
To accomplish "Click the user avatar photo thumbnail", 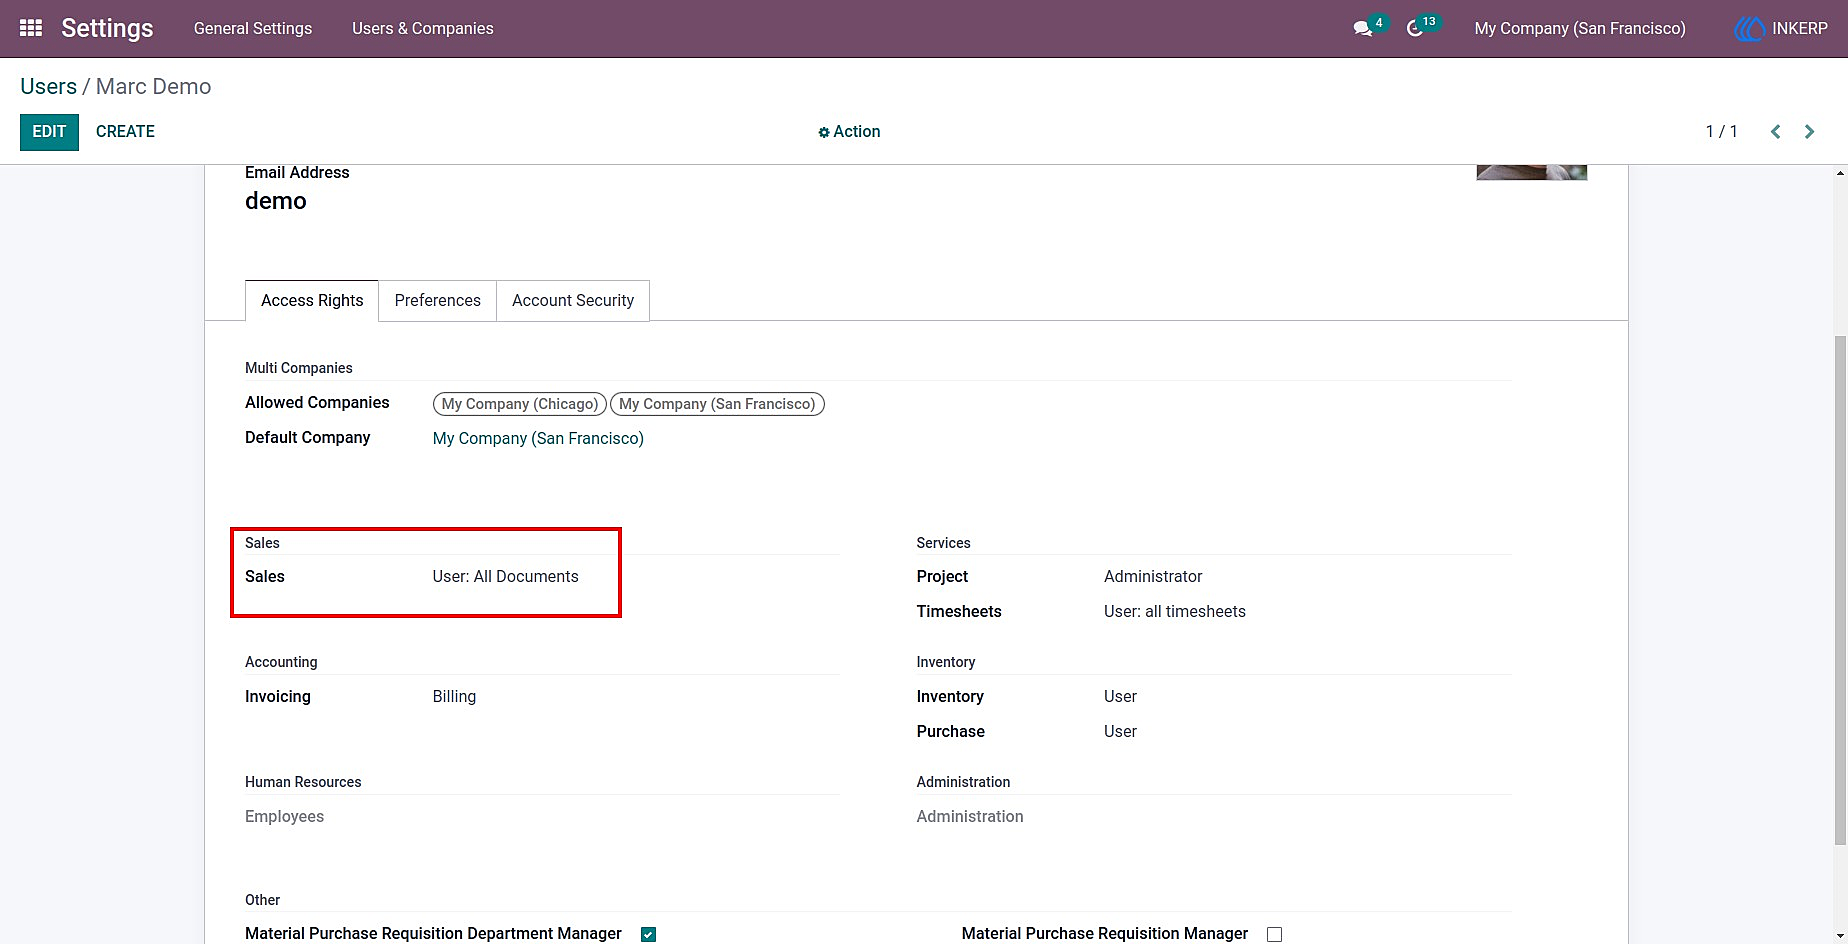I will point(1531,172).
